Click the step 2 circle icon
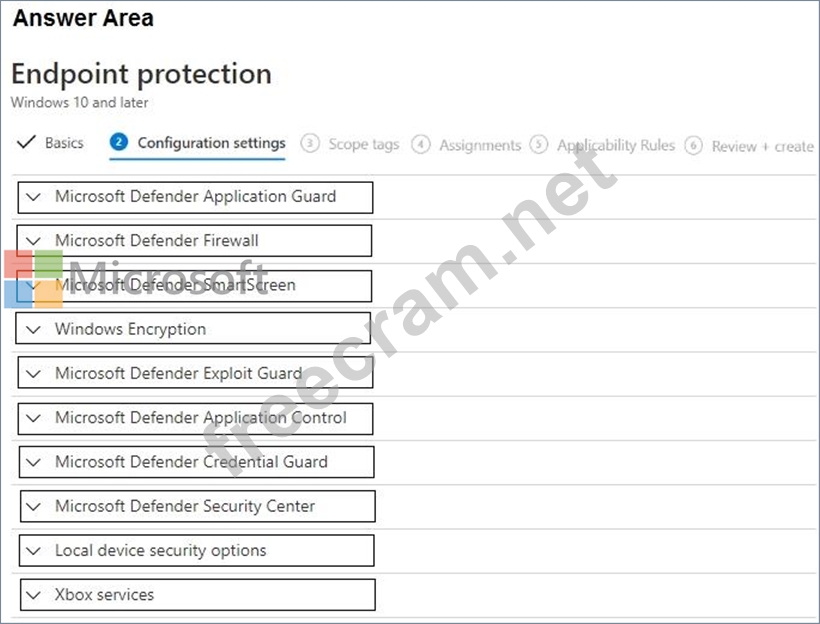This screenshot has height=624, width=820. click(119, 143)
